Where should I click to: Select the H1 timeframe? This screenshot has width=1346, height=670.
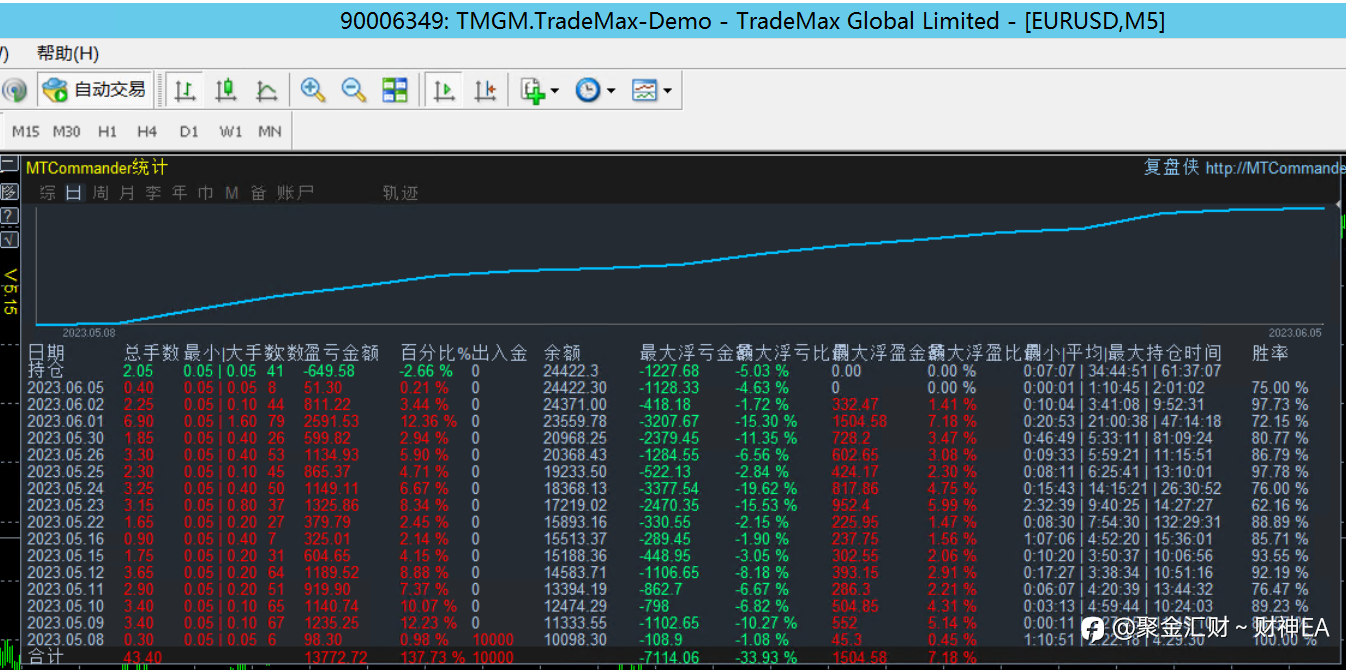(107, 131)
